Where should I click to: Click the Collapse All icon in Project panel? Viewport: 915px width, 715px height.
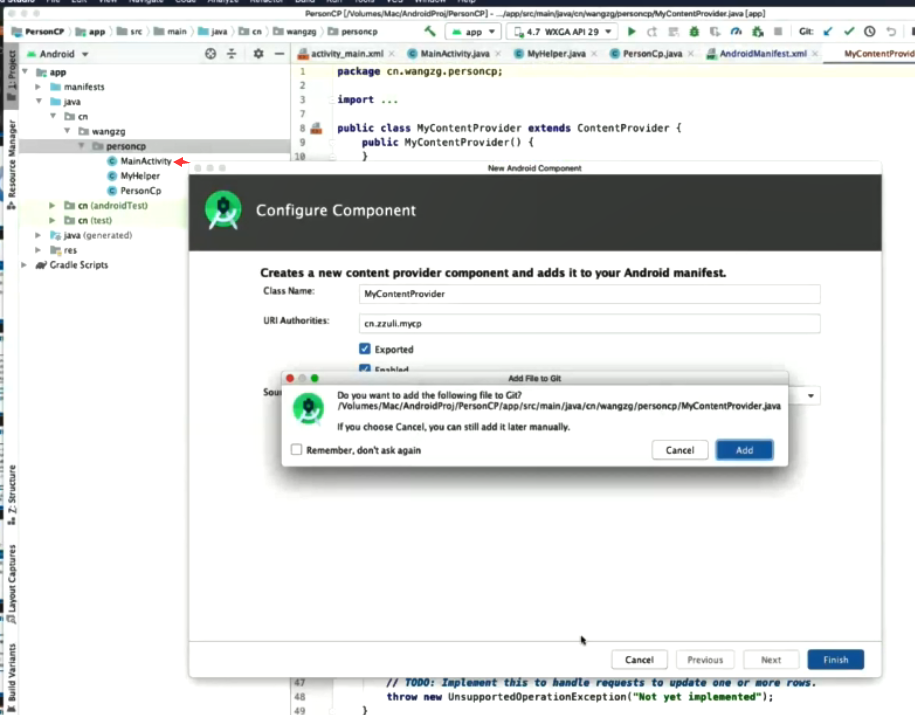pyautogui.click(x=232, y=54)
